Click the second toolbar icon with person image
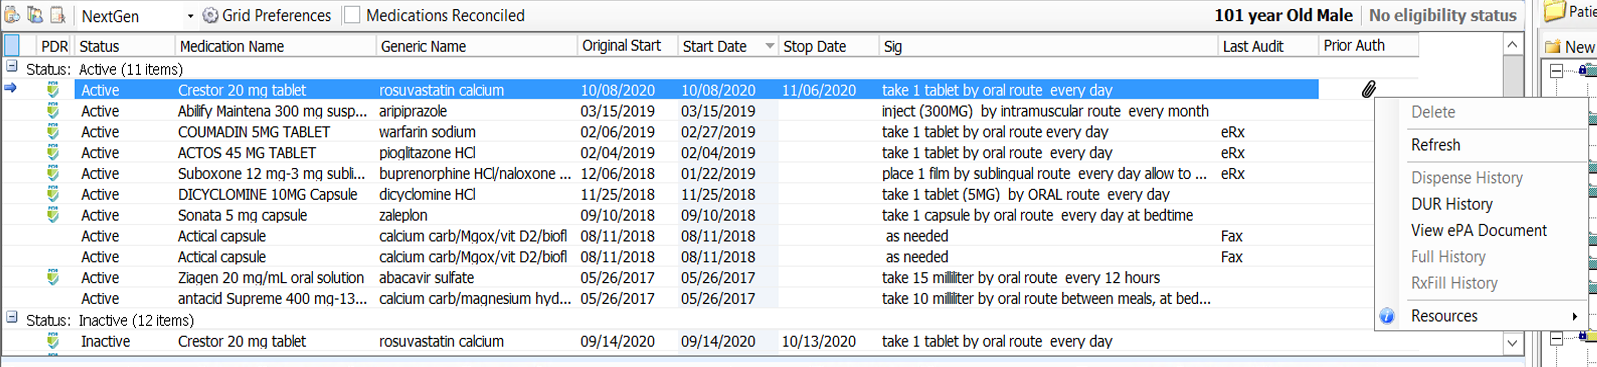1597x367 pixels. pyautogui.click(x=35, y=15)
